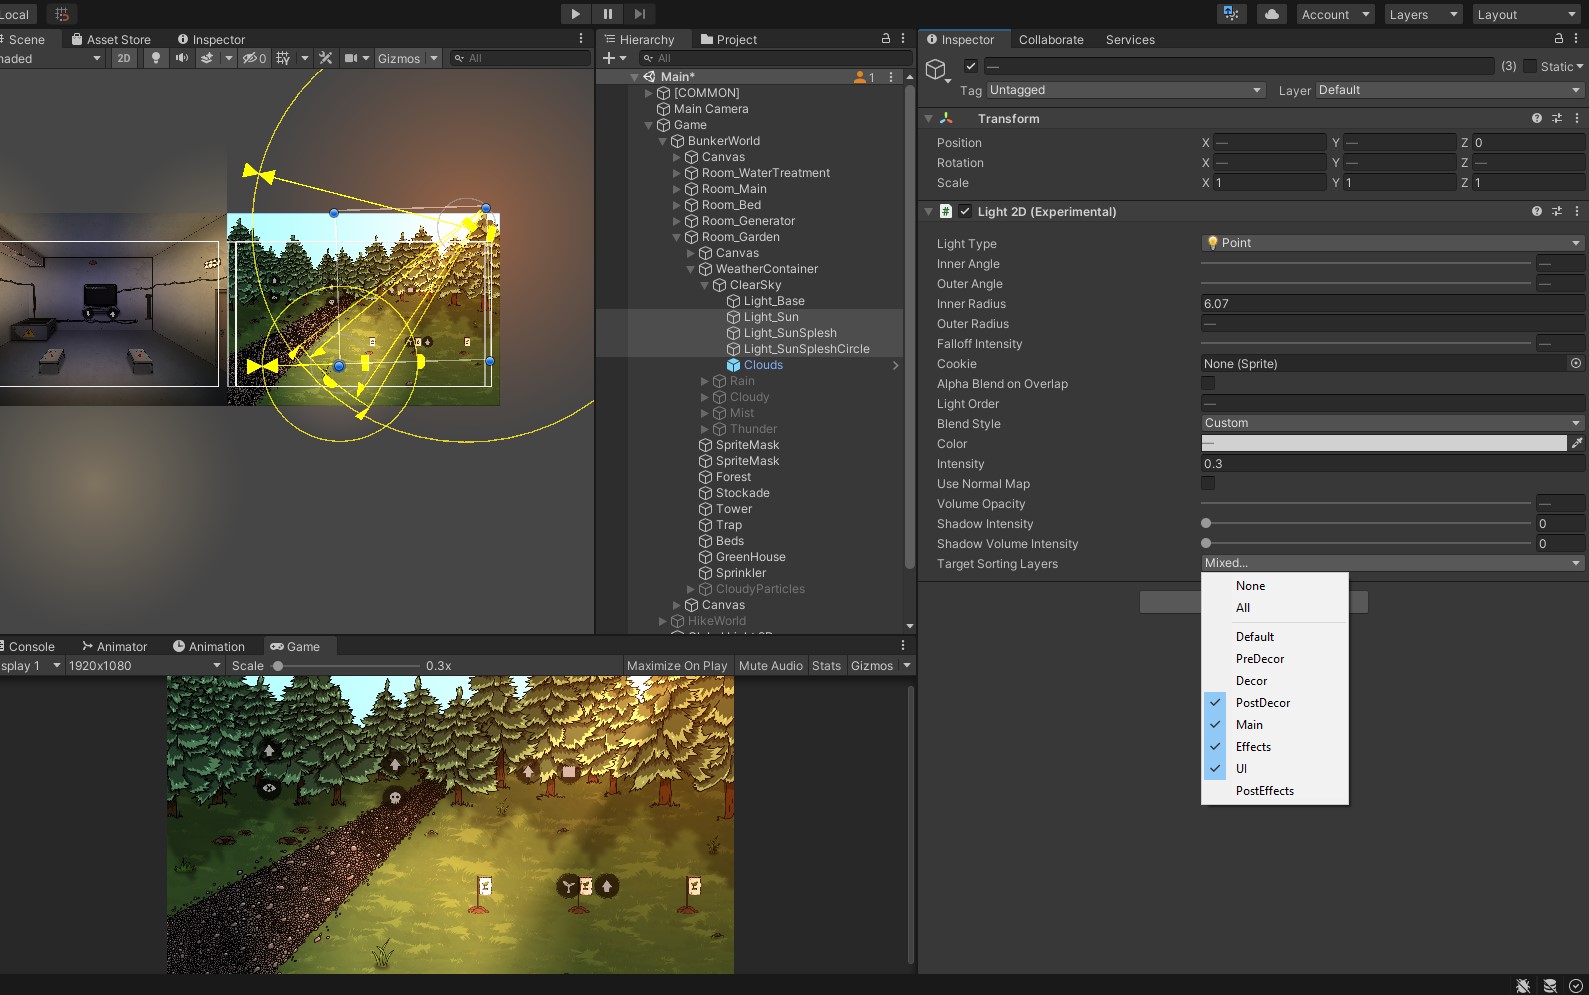Uncheck Effects sorting layer

(x=1275, y=747)
